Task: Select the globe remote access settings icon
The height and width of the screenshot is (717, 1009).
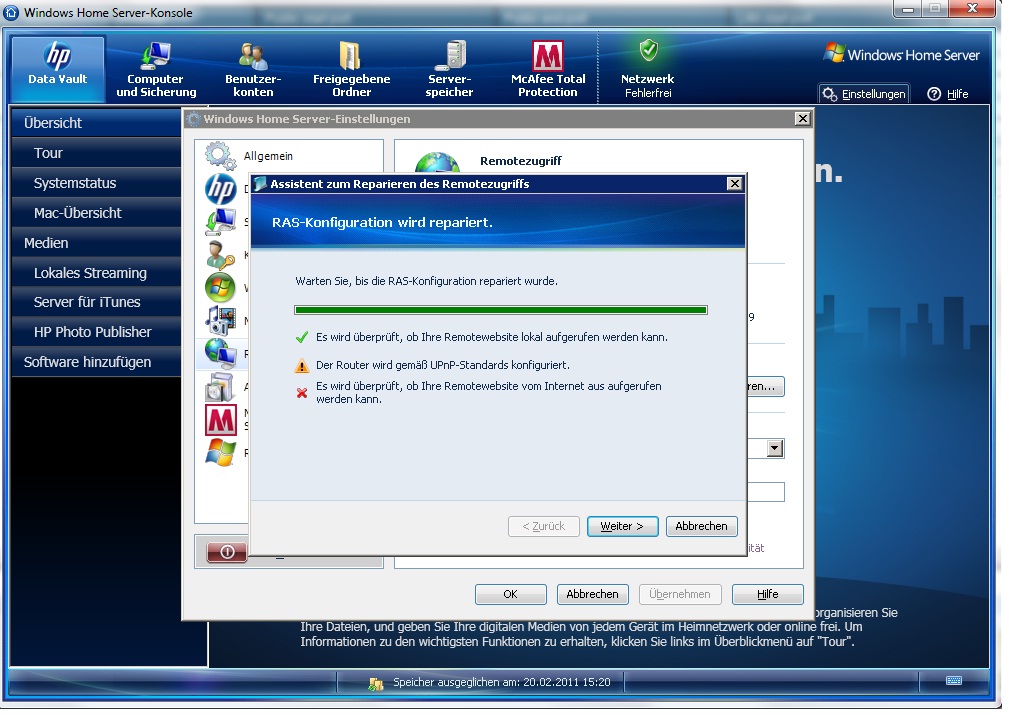Action: point(221,353)
